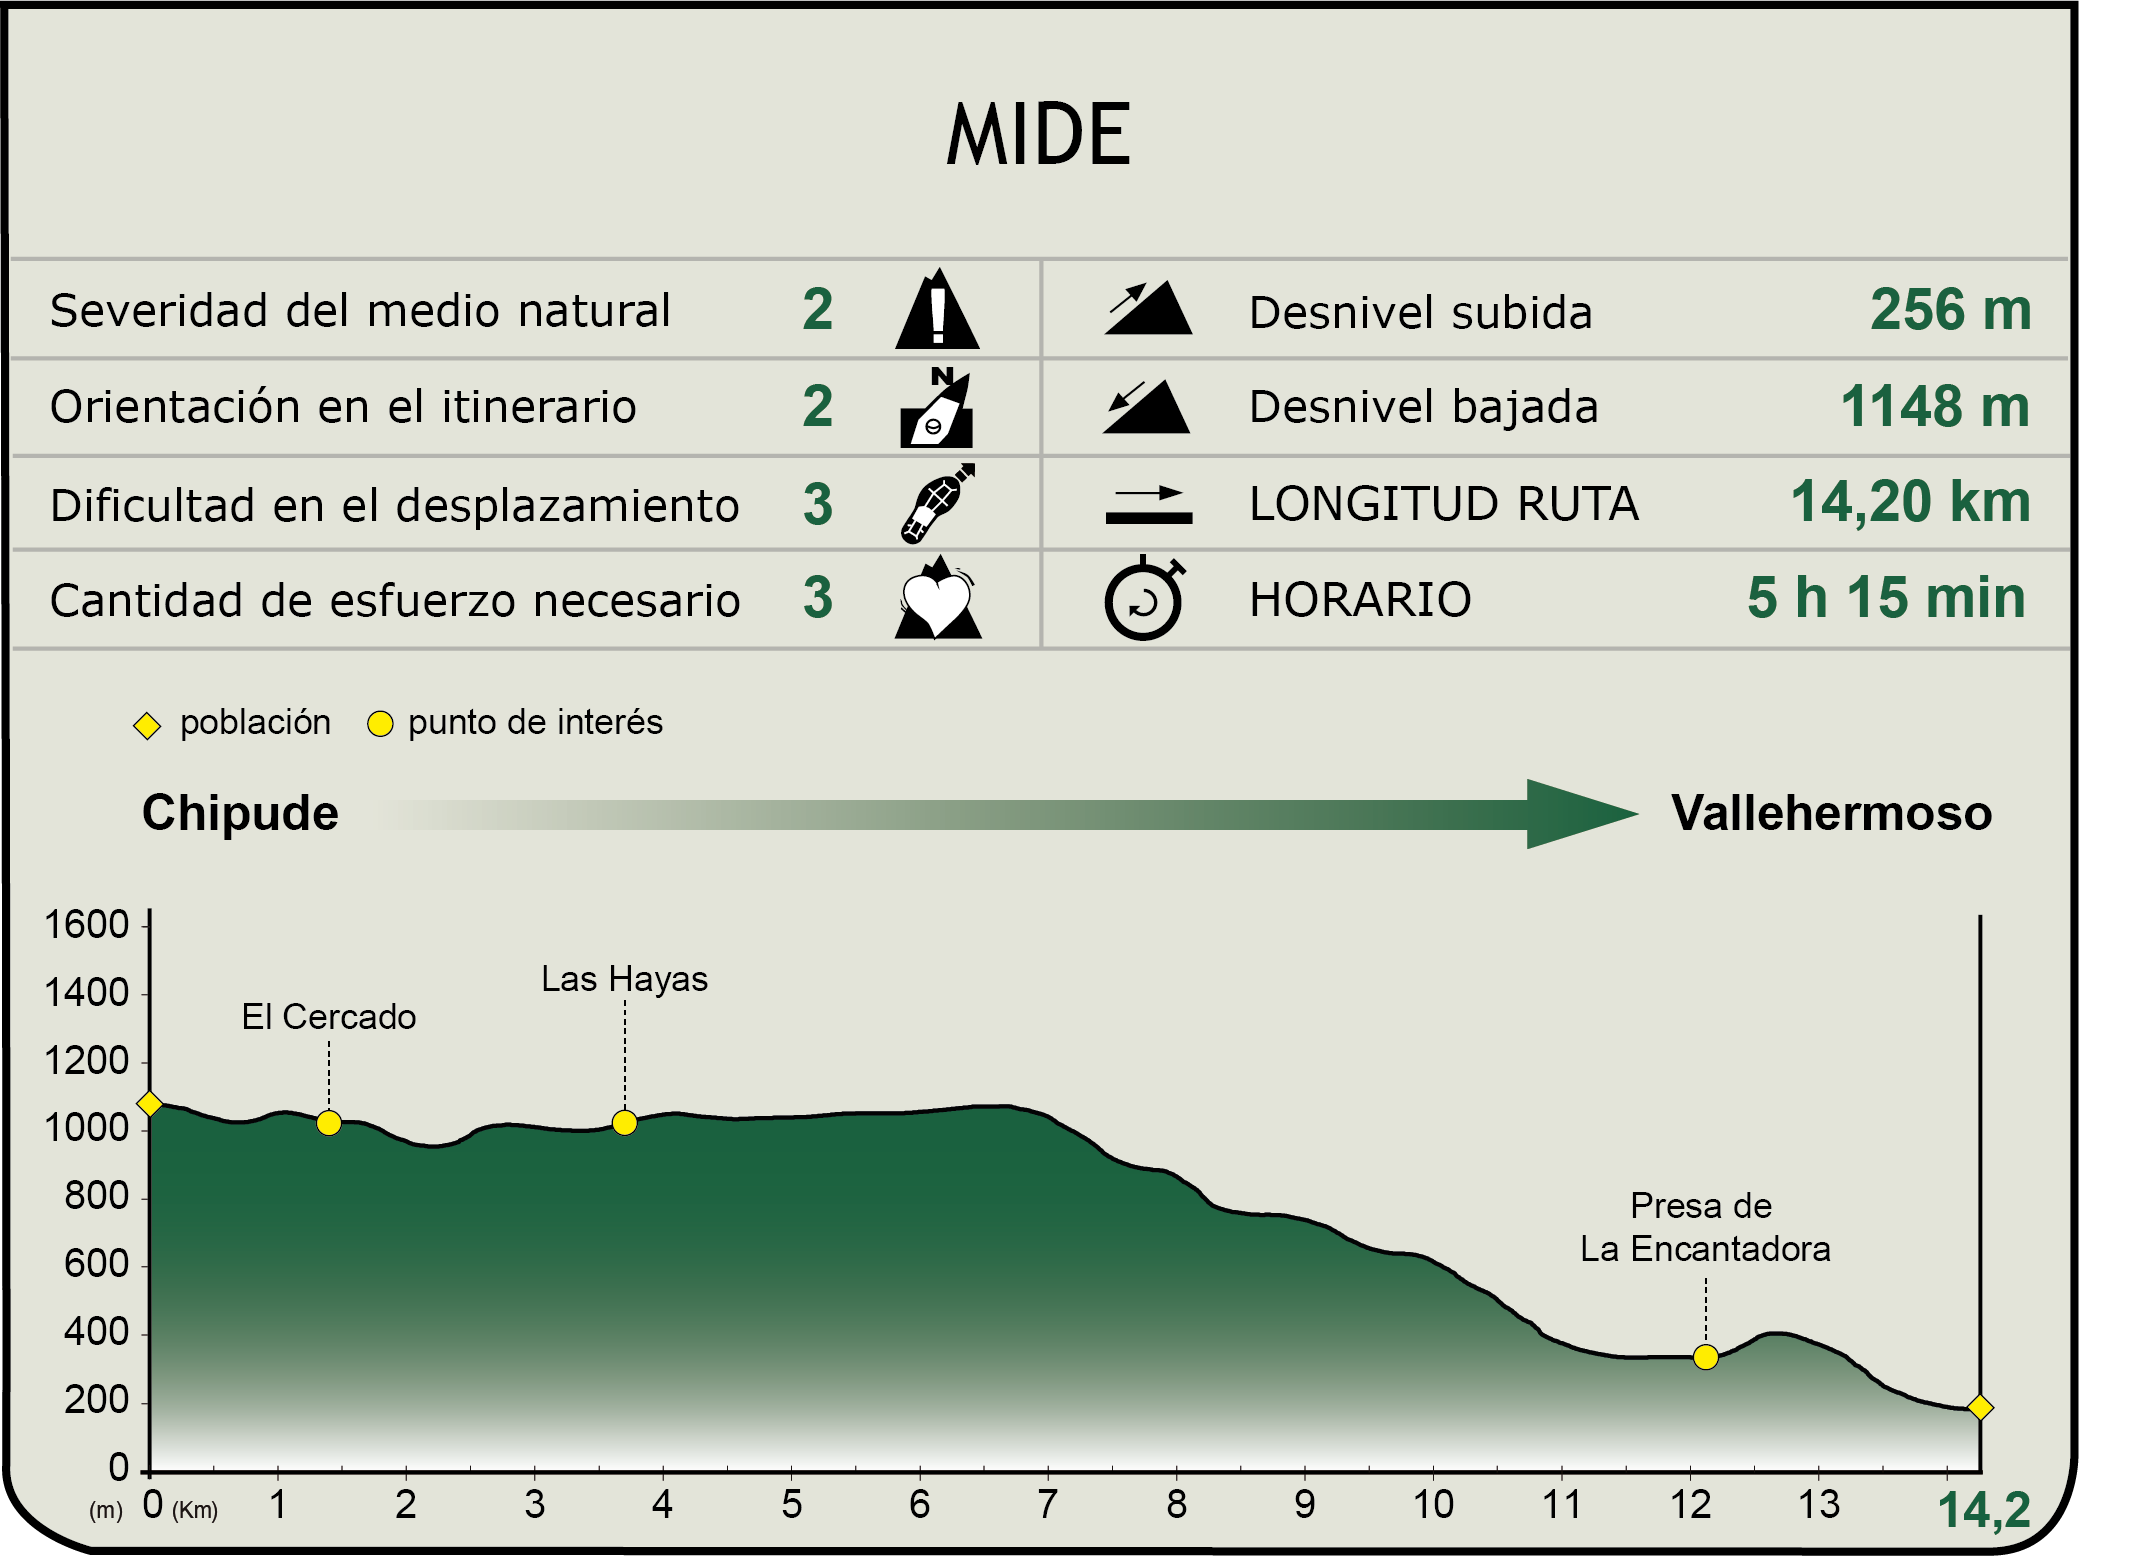Click the Vallehermoso end diamond marker
The image size is (2145, 1556).
pyautogui.click(x=1980, y=1407)
